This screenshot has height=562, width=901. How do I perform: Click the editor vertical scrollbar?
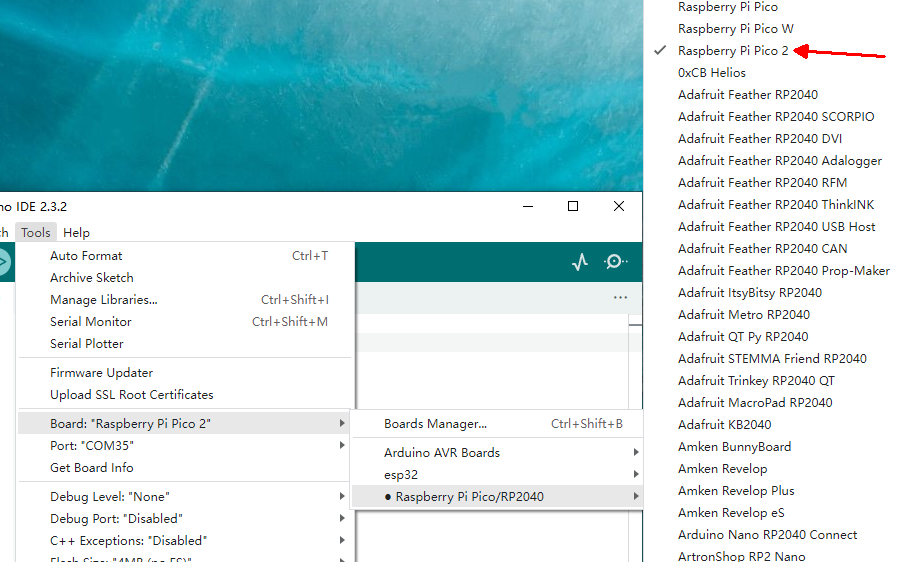[635, 438]
